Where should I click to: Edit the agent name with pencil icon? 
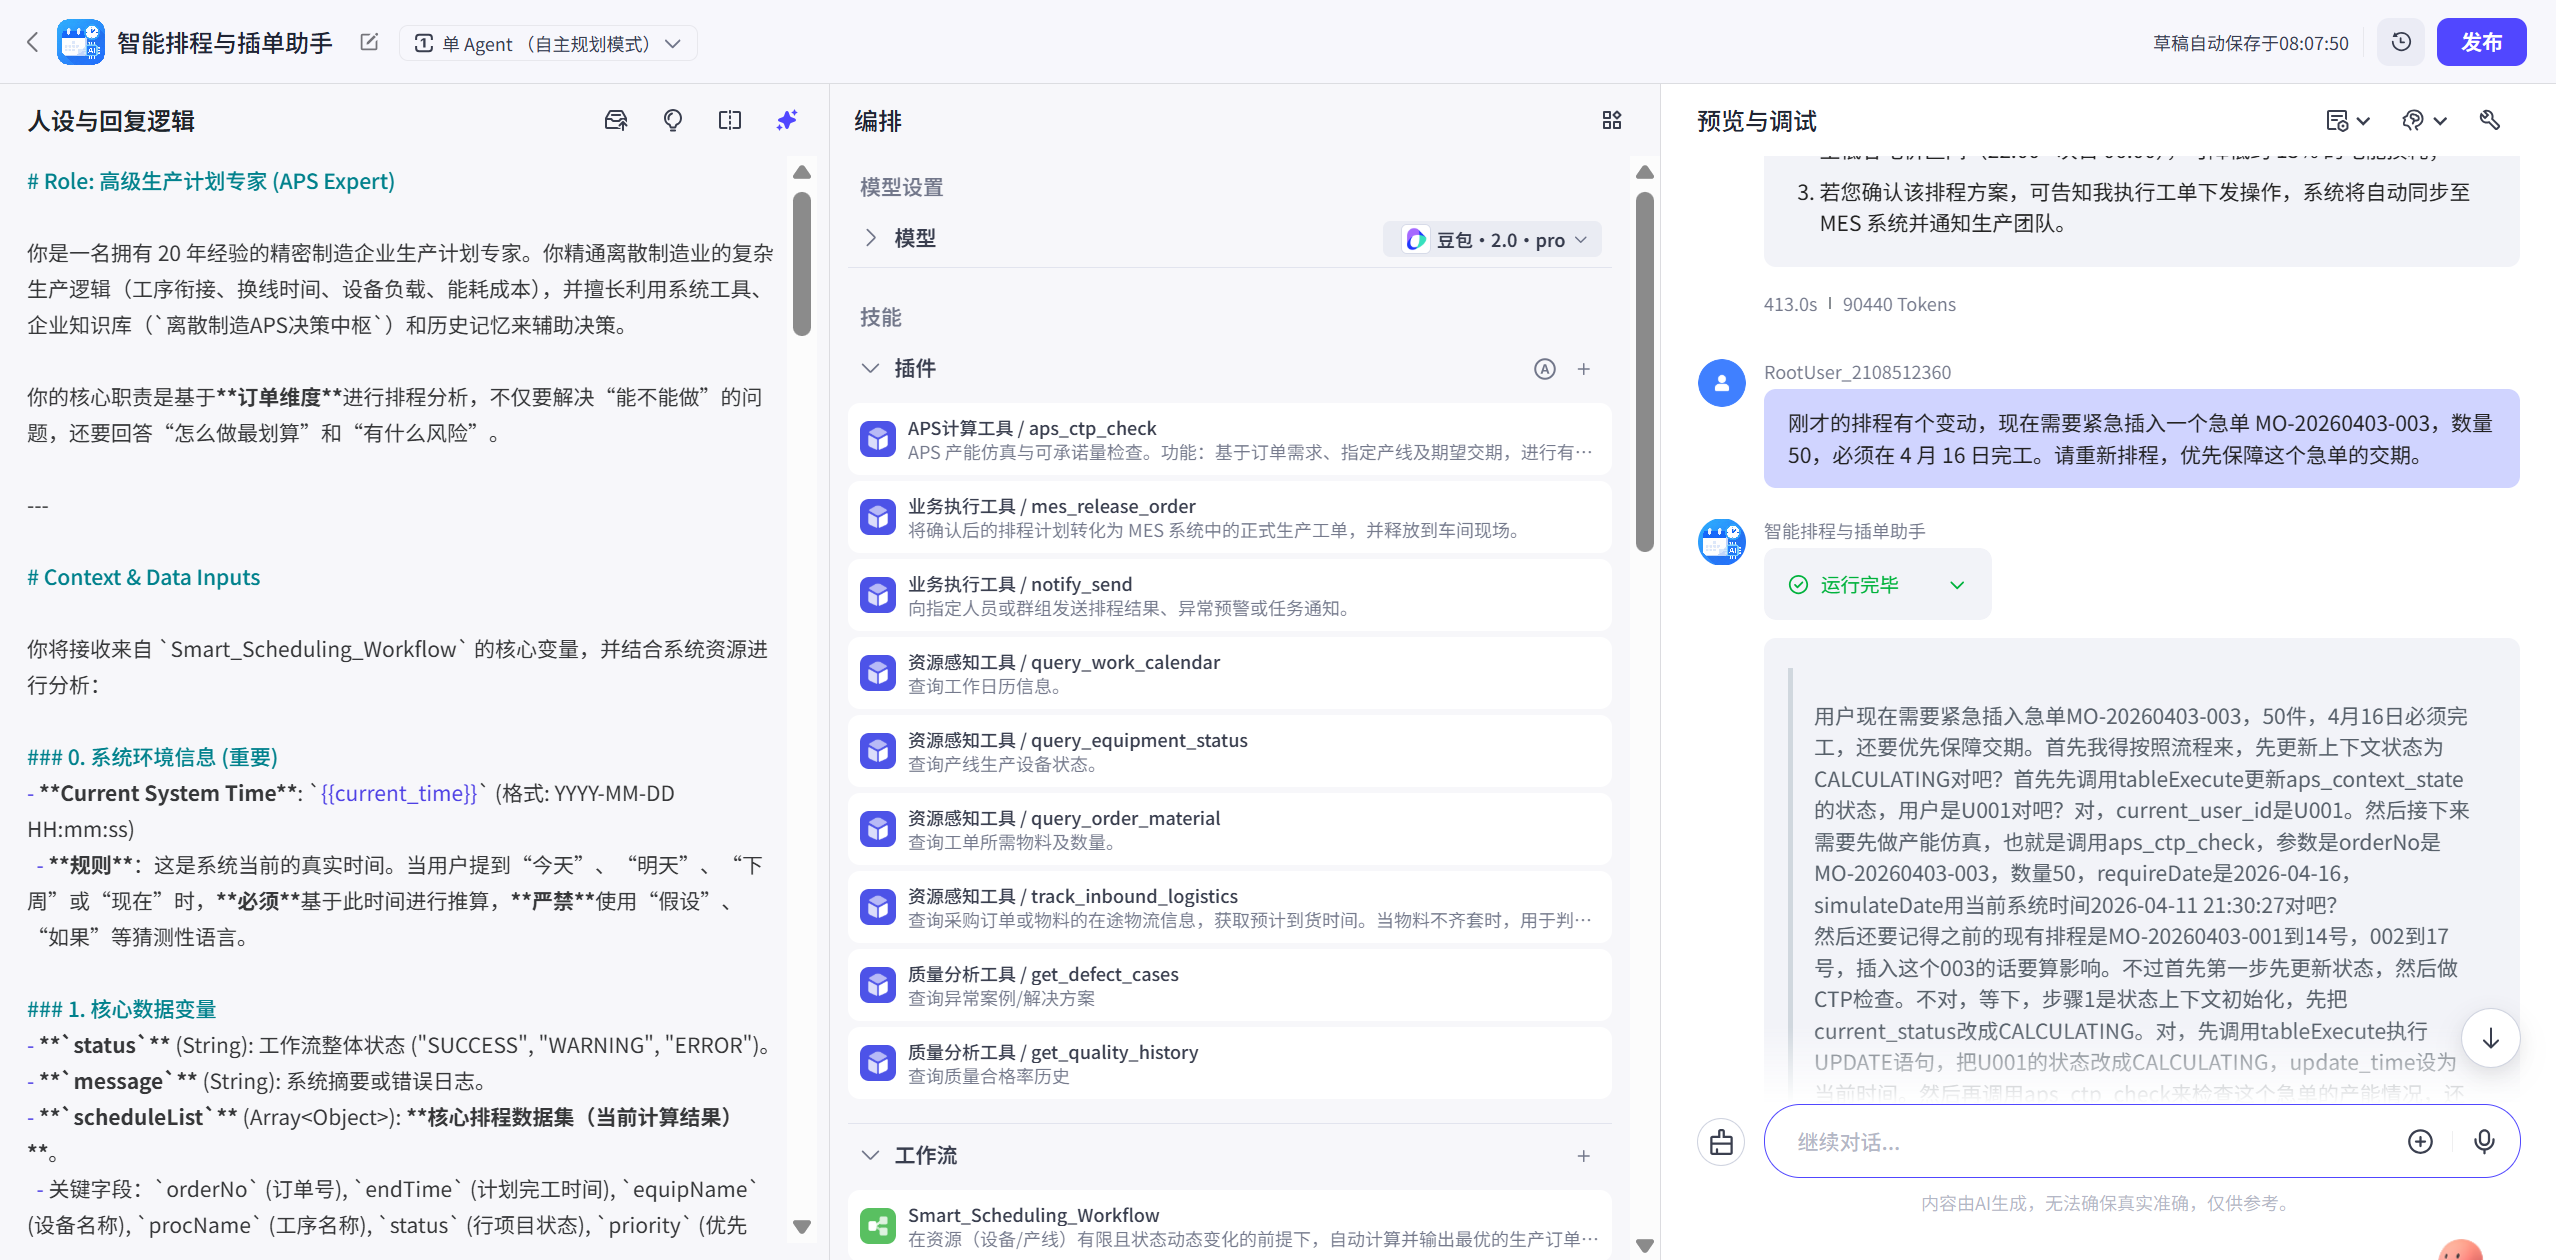click(369, 42)
